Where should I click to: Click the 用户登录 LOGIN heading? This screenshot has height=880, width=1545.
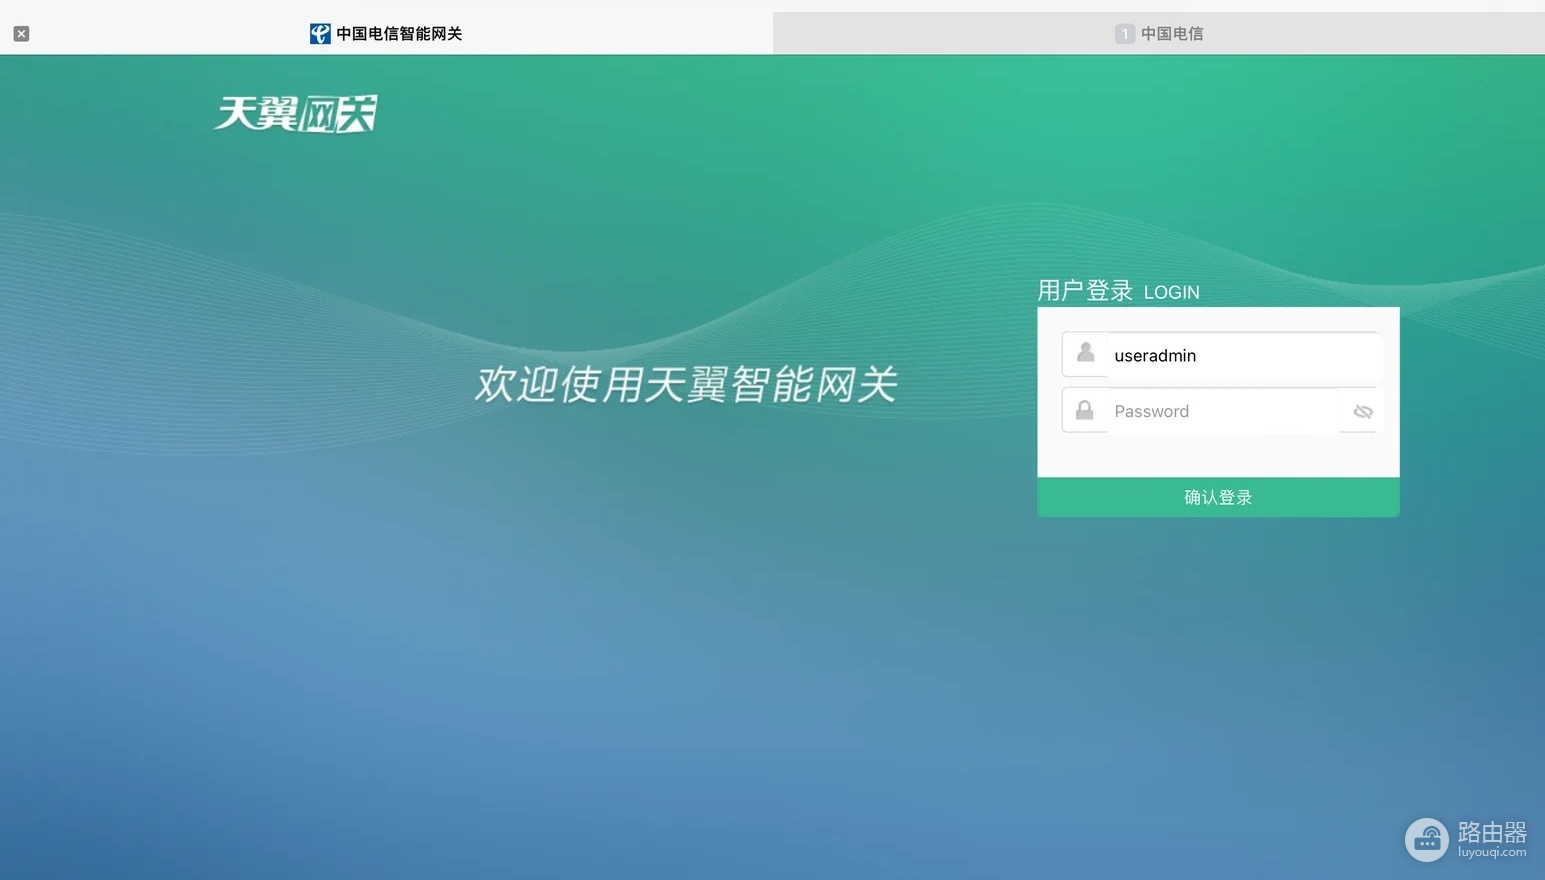(x=1118, y=291)
